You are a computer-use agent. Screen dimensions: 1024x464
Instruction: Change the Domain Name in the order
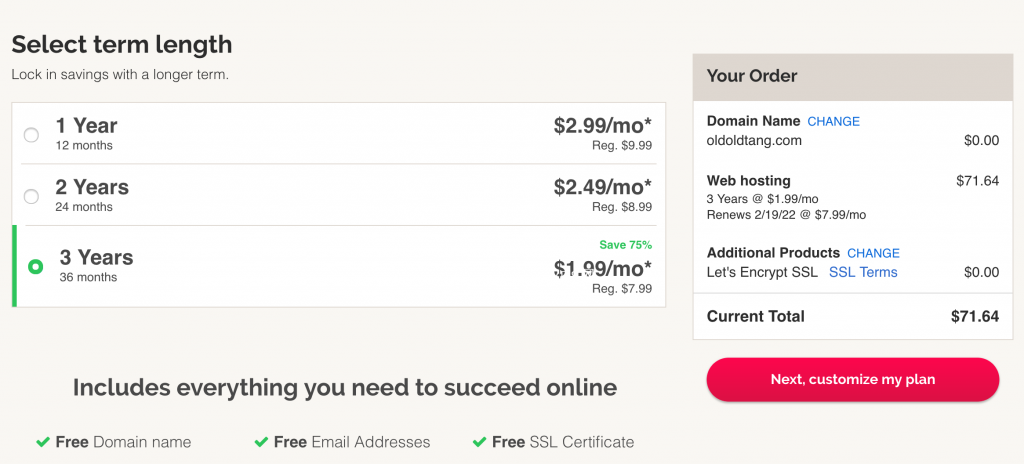click(833, 122)
